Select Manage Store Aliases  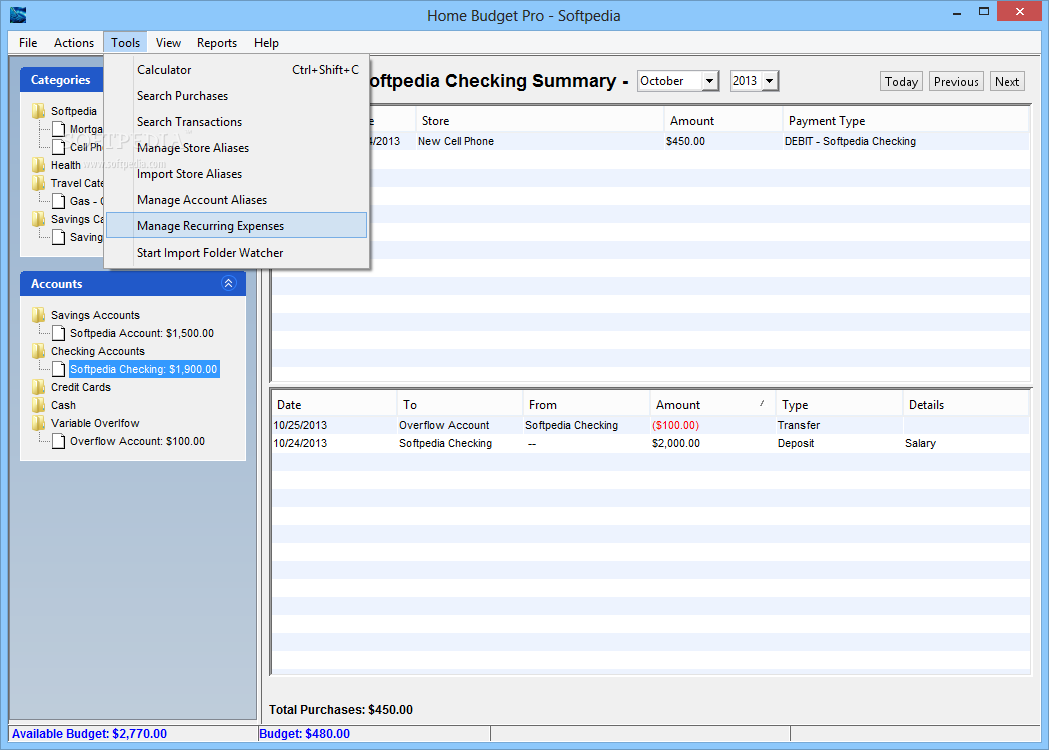[237, 148]
